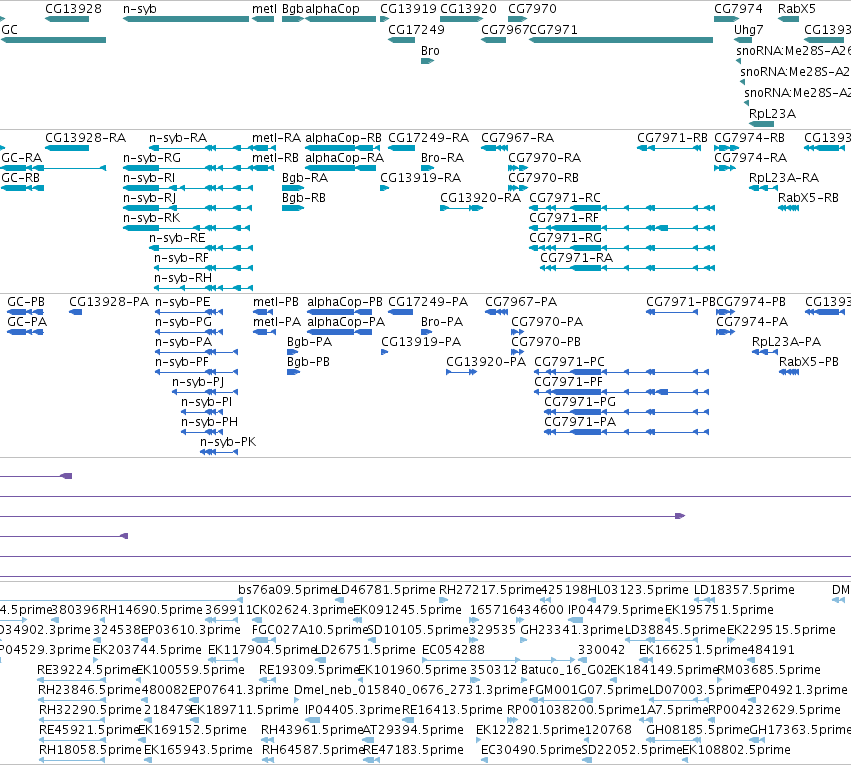Select the CG13920 gene label
851x765 pixels.
(x=468, y=9)
